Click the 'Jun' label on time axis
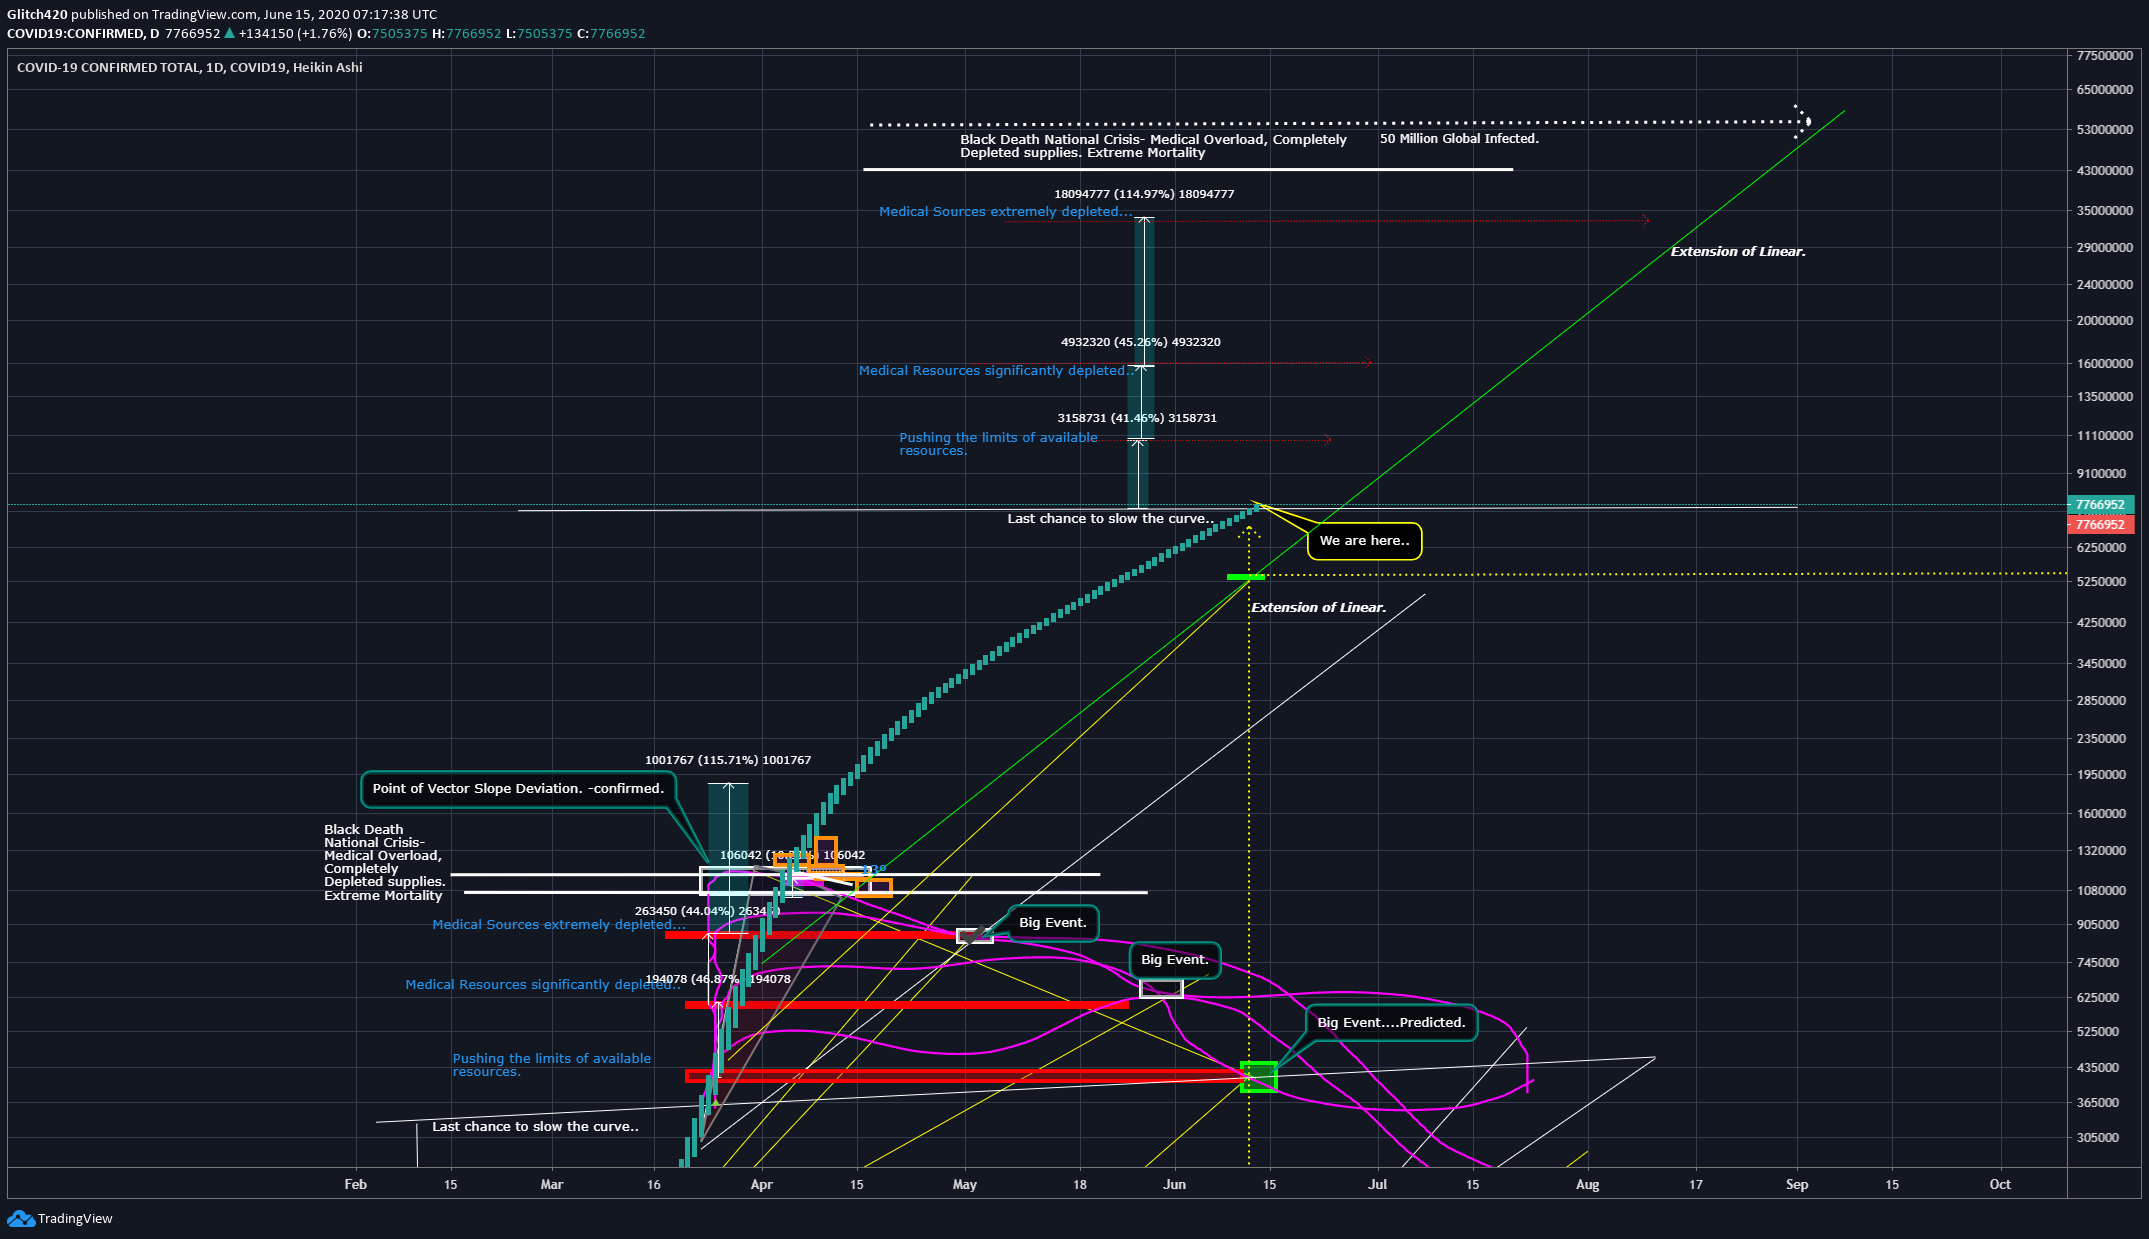This screenshot has width=2149, height=1239. (1174, 1184)
